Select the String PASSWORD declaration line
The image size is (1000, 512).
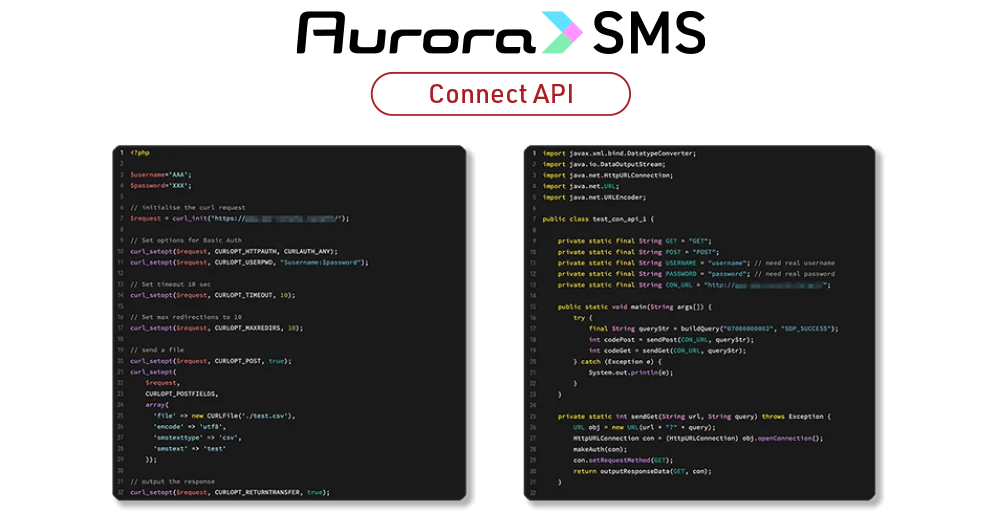(696, 274)
